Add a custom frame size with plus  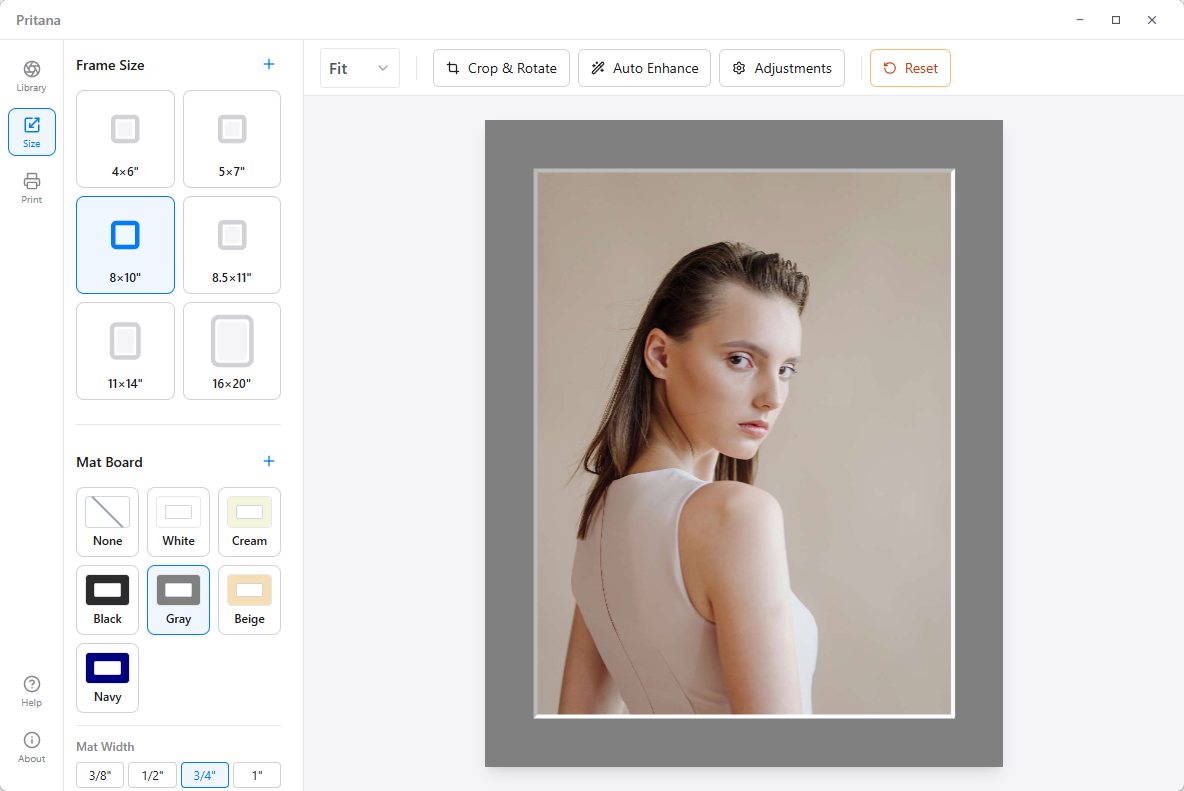pyautogui.click(x=268, y=65)
